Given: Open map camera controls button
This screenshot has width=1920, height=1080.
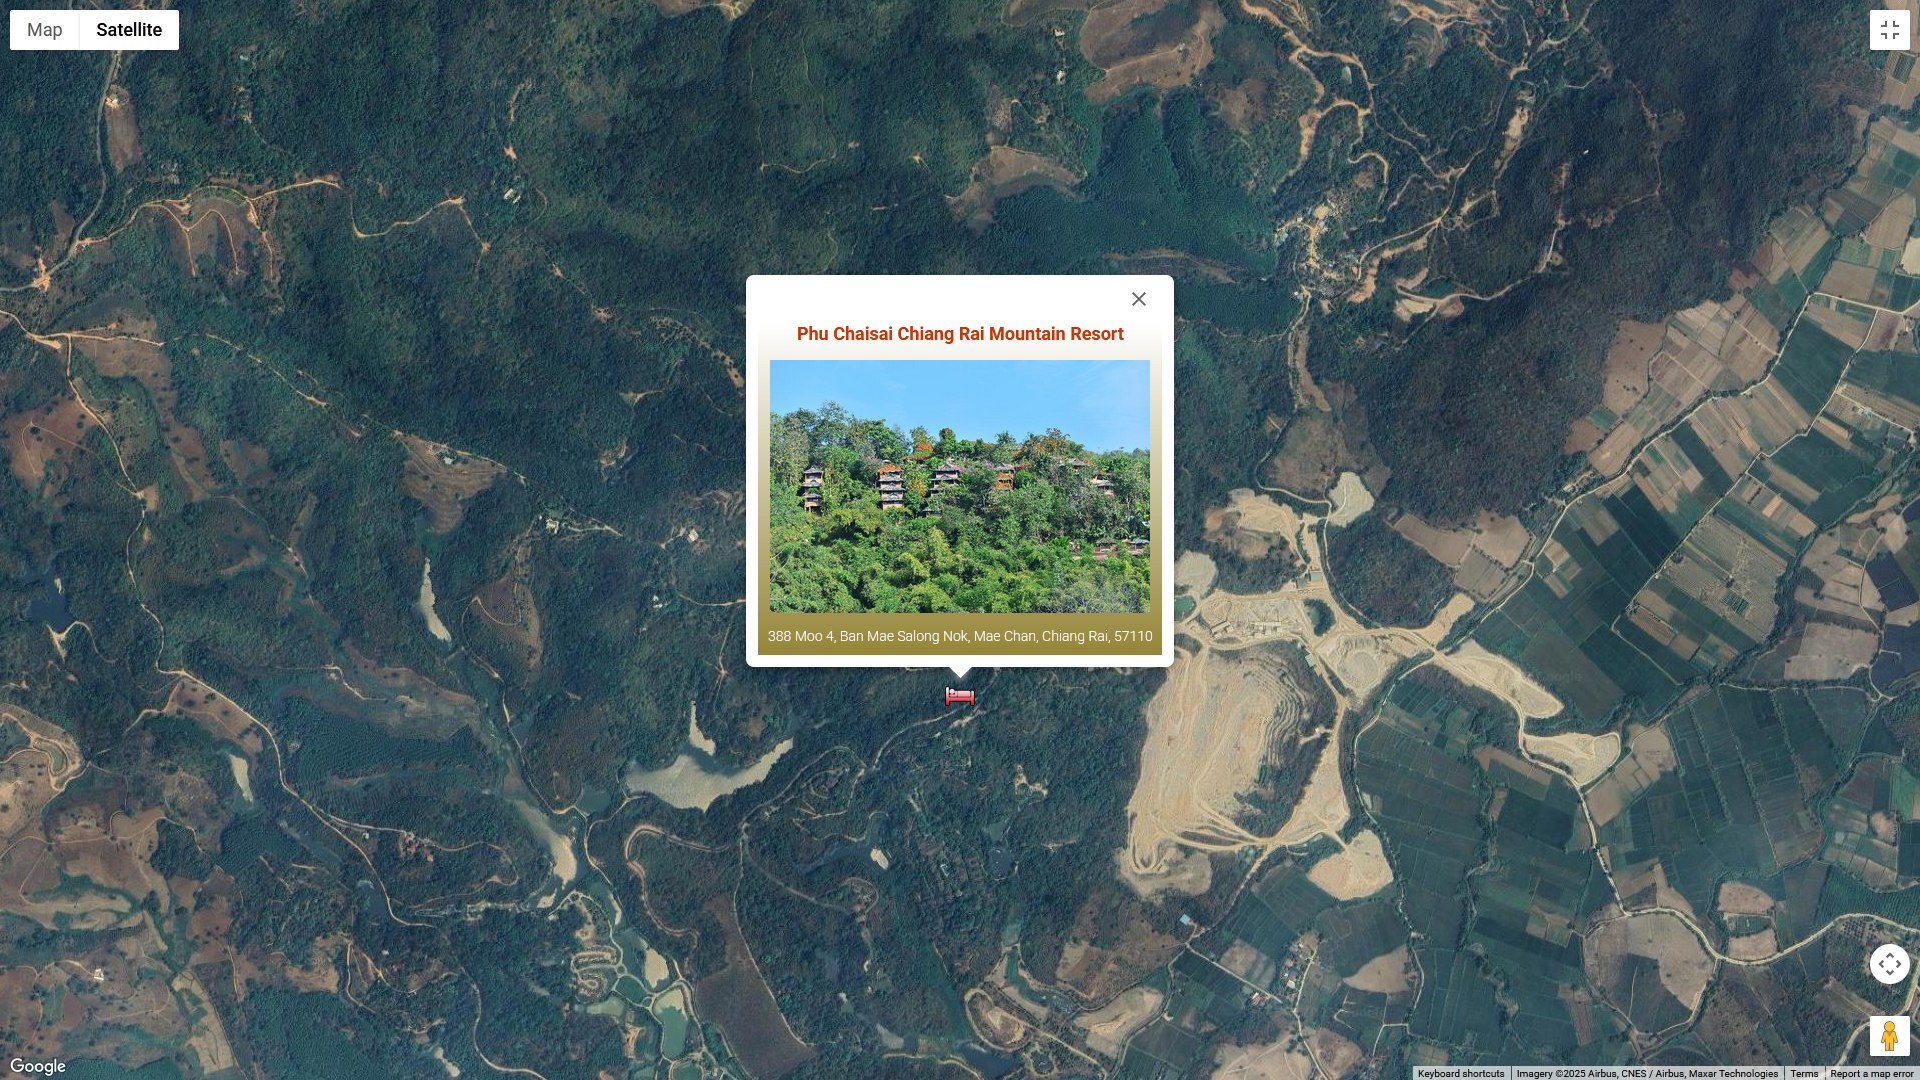Looking at the screenshot, I should pyautogui.click(x=1889, y=964).
